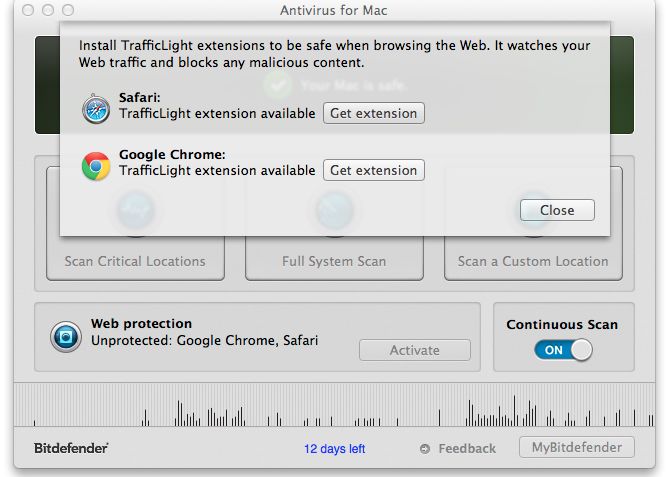Get the TrafficLight extension for Chrome

click(373, 171)
